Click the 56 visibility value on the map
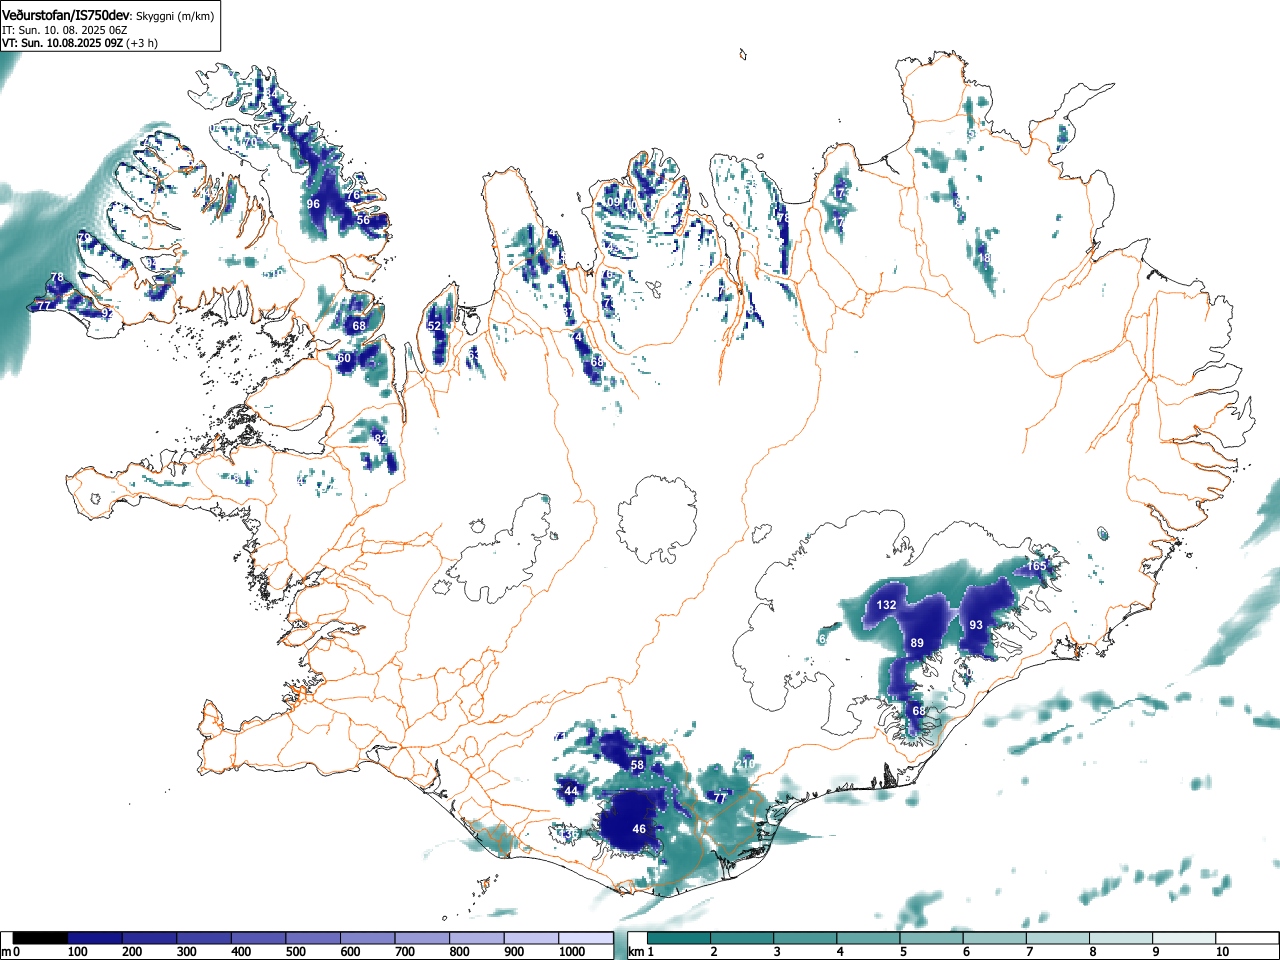 point(363,220)
